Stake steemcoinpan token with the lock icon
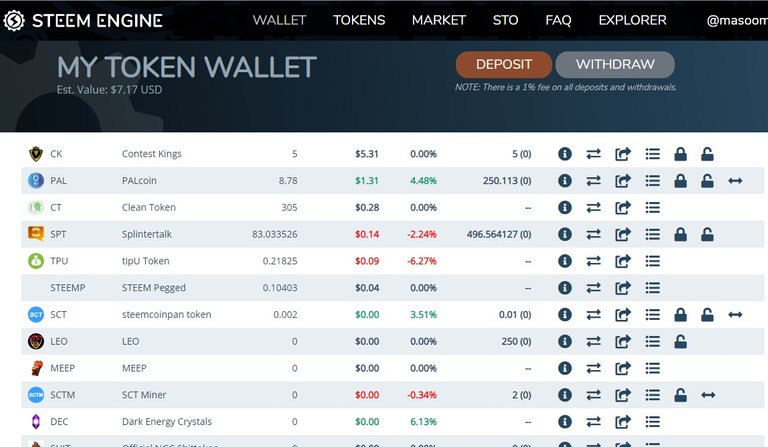This screenshot has height=447, width=768. coord(680,315)
